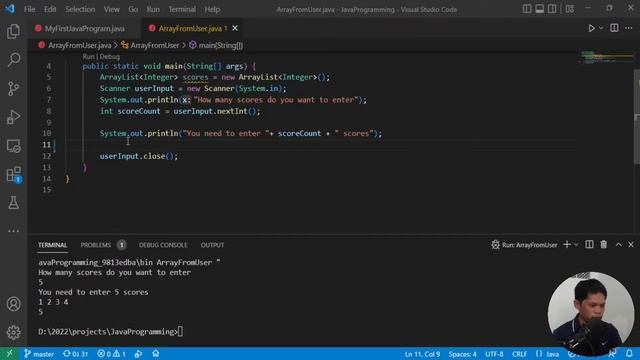Open the Search view in activity bar
Image resolution: width=640 pixels, height=360 pixels.
(x=13, y=60)
